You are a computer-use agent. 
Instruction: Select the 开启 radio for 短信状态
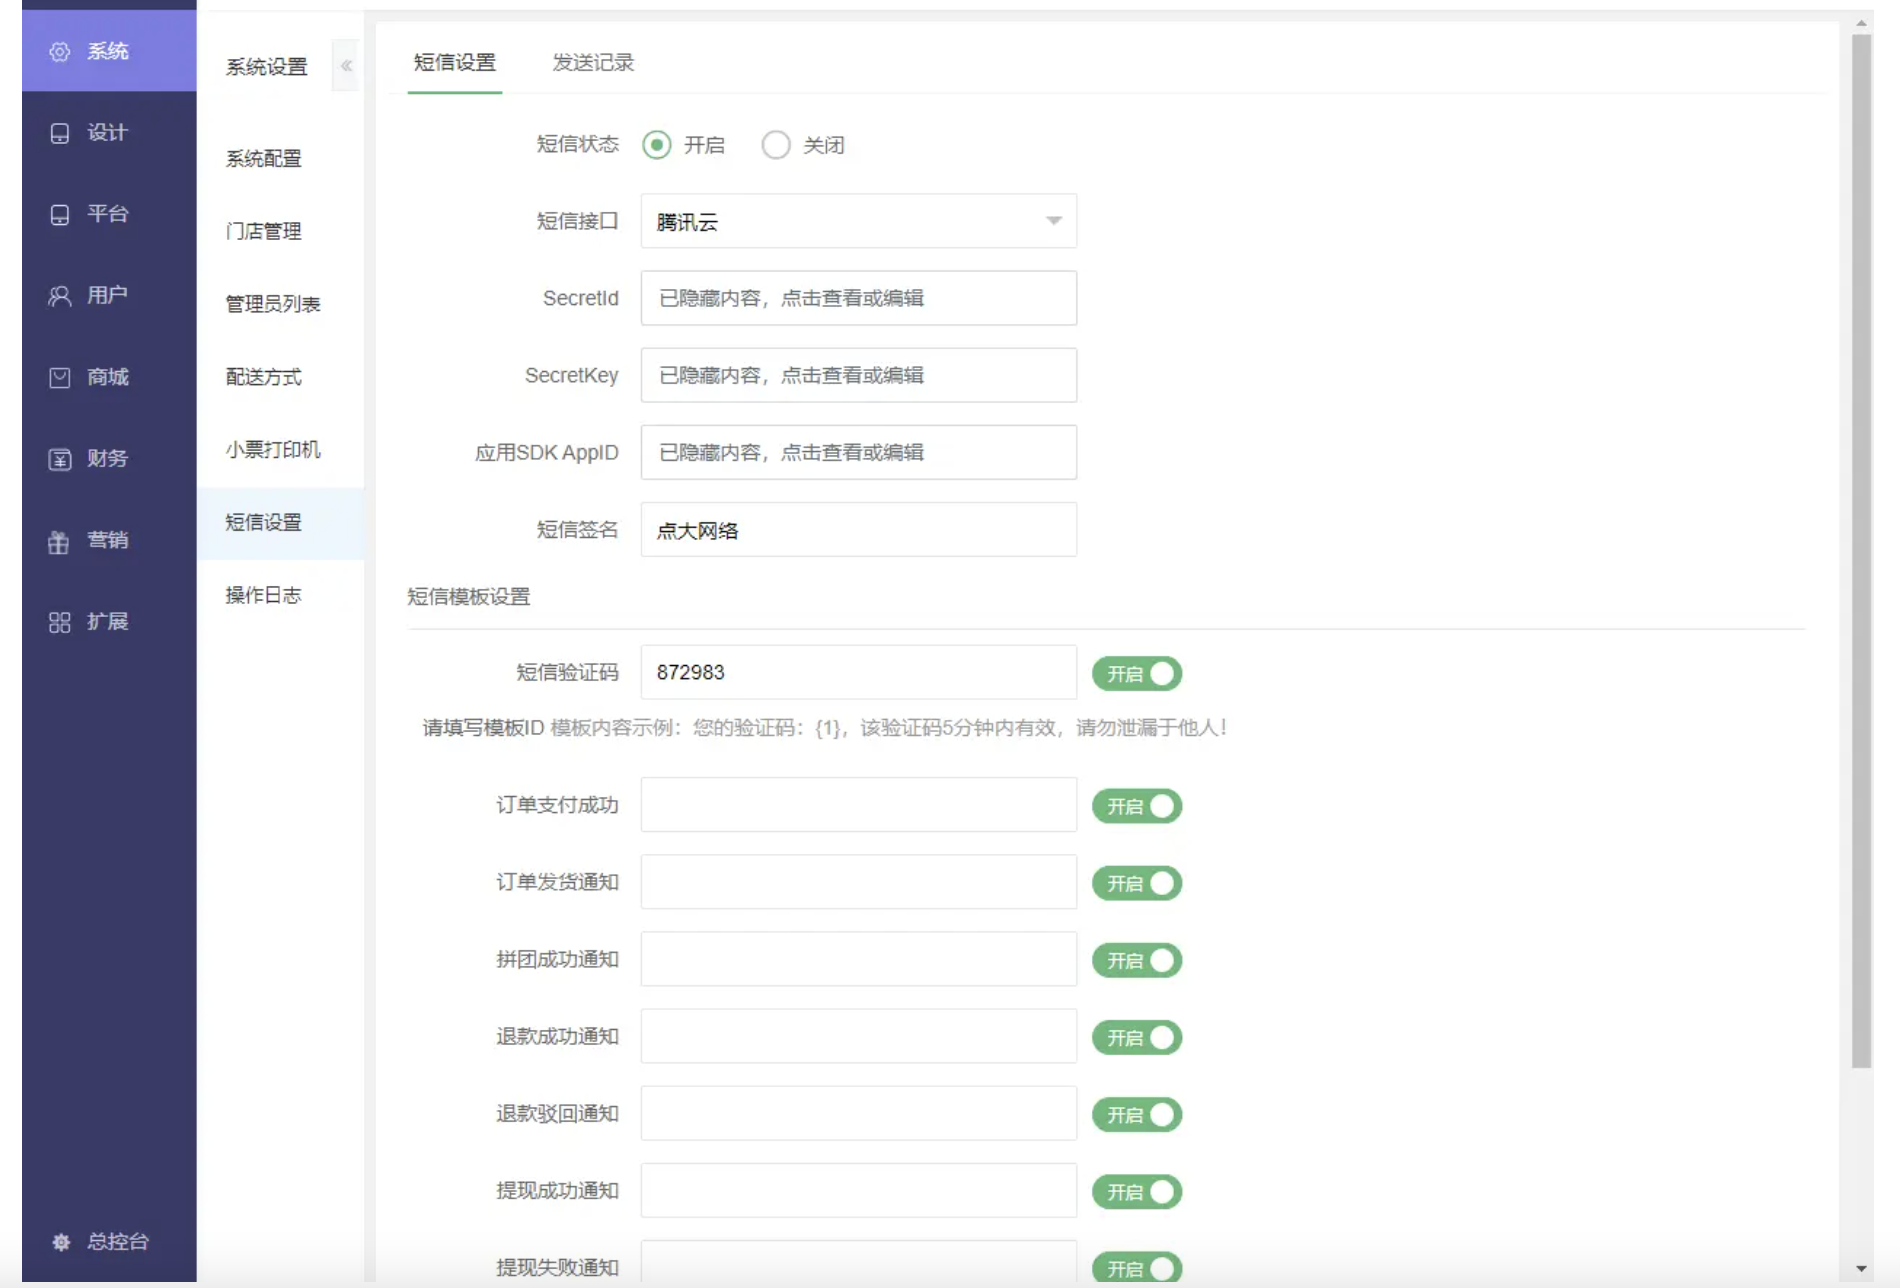(x=657, y=145)
